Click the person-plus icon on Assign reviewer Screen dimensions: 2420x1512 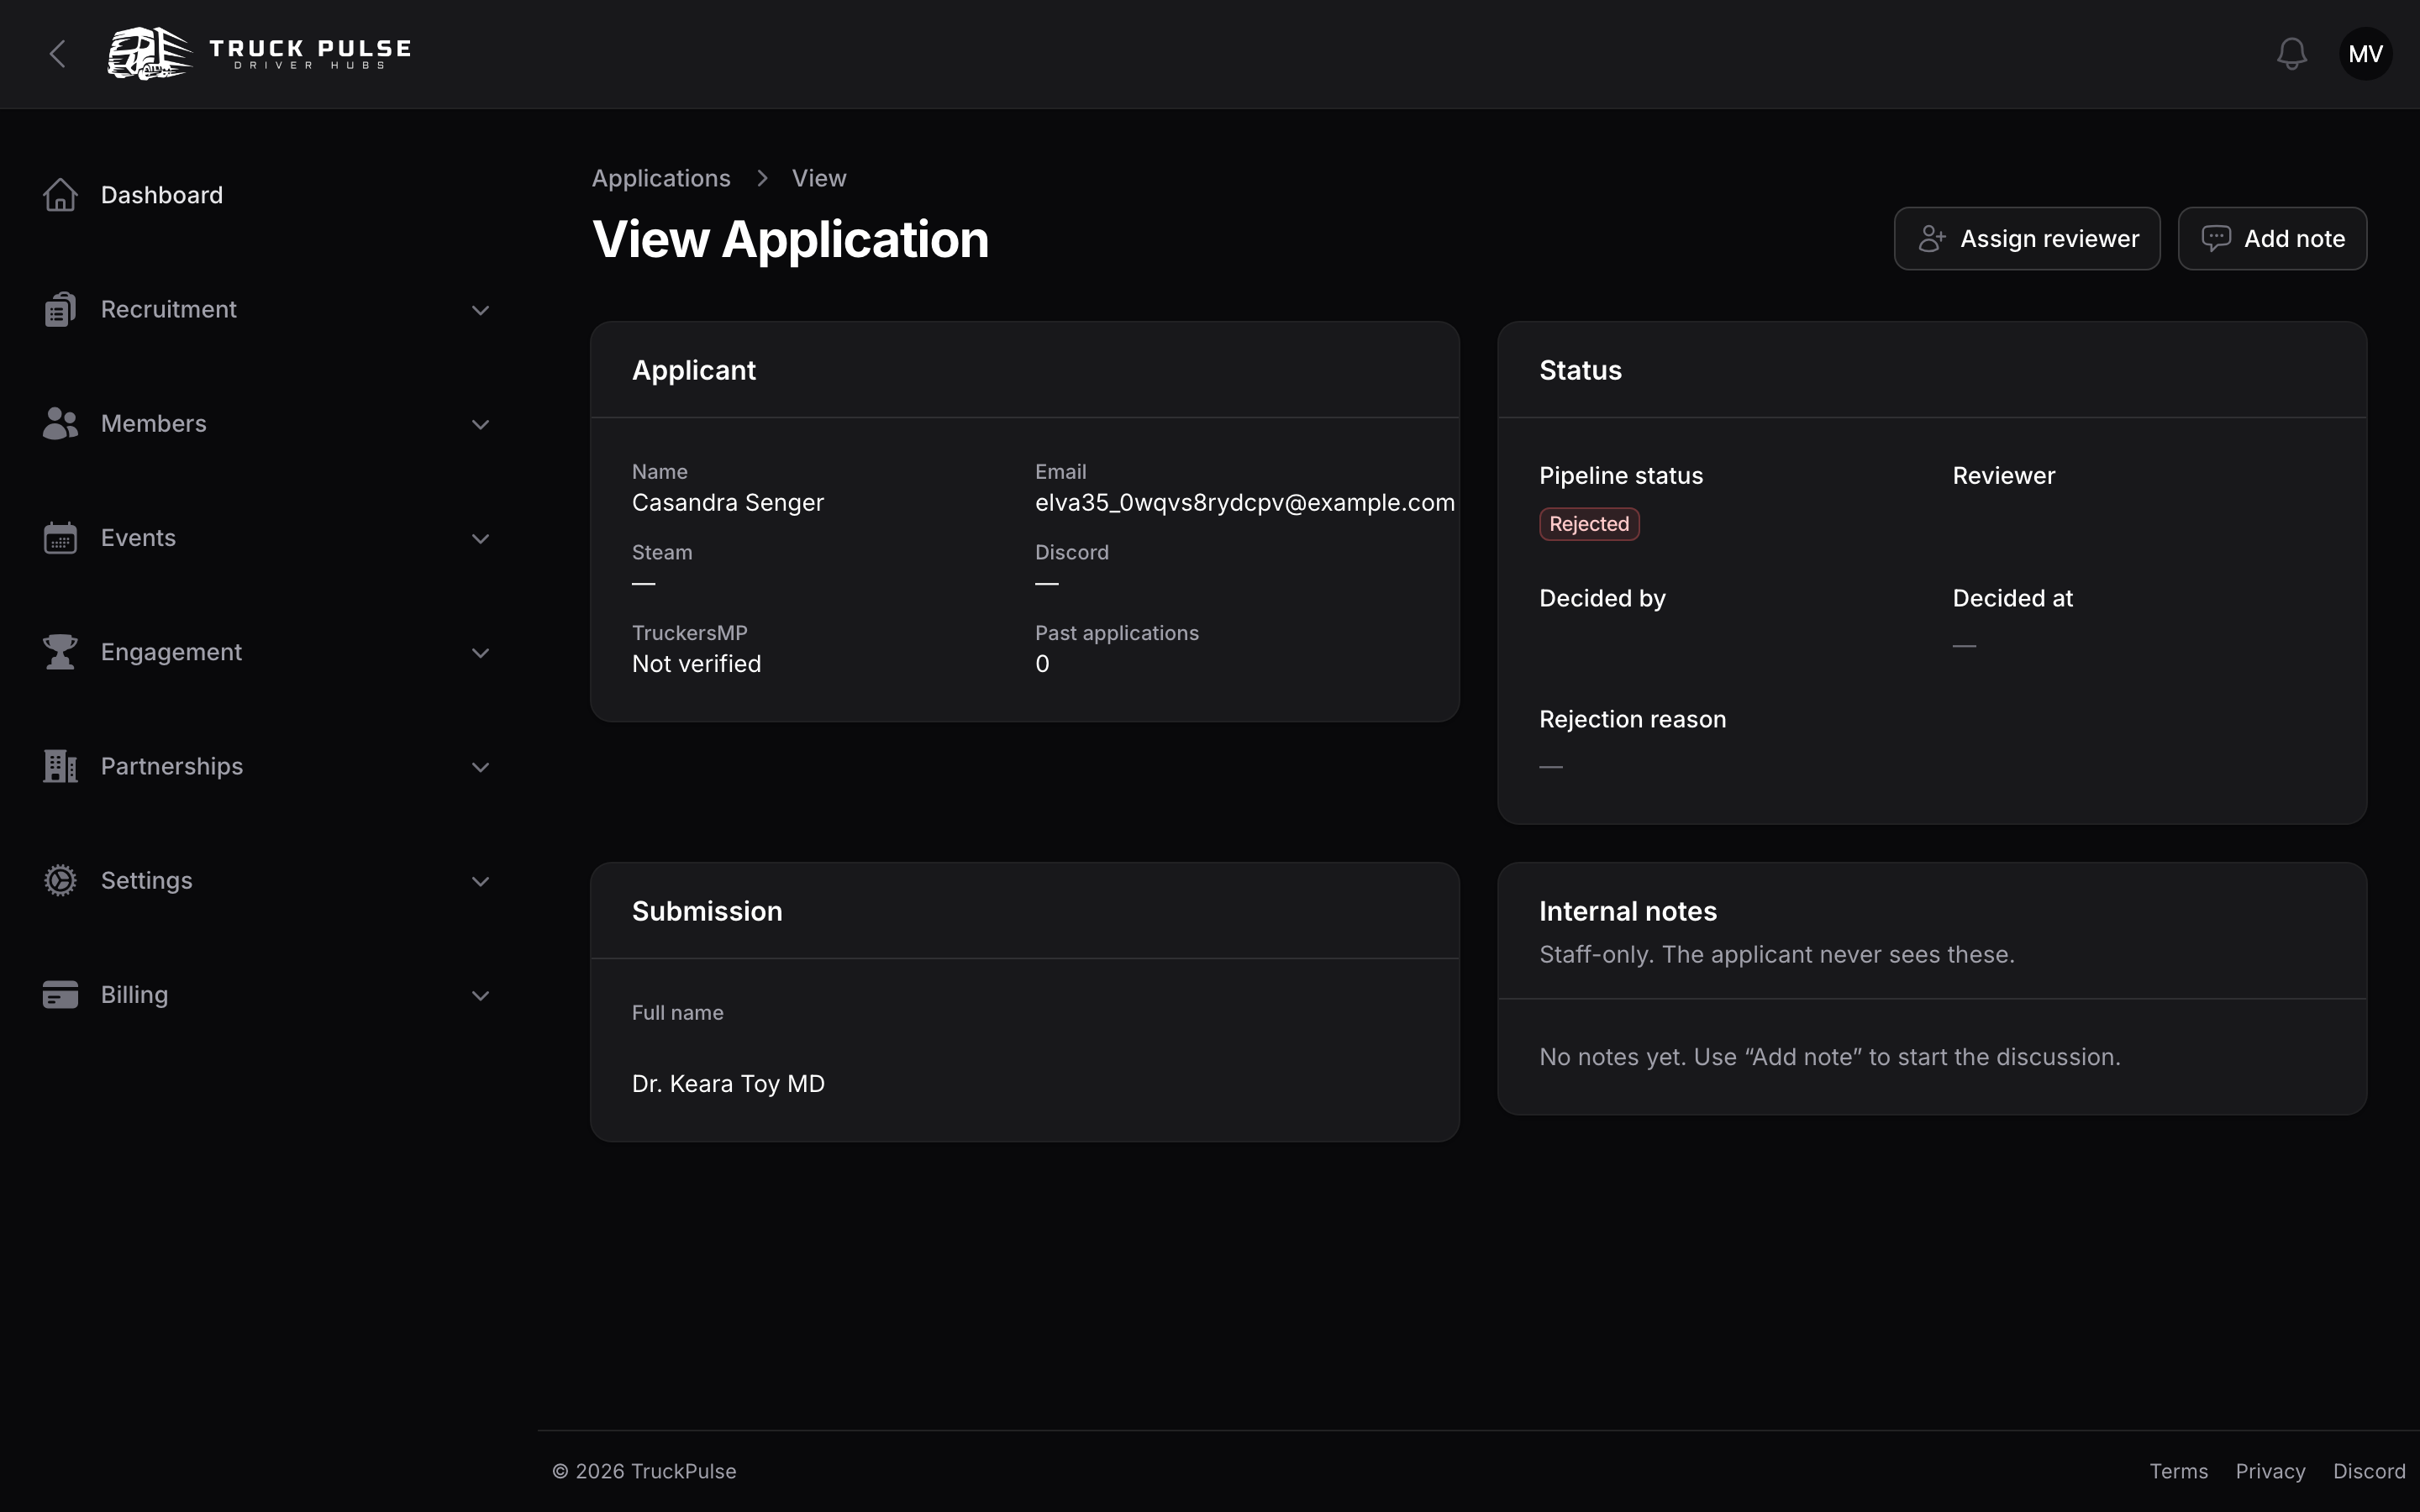1932,239
